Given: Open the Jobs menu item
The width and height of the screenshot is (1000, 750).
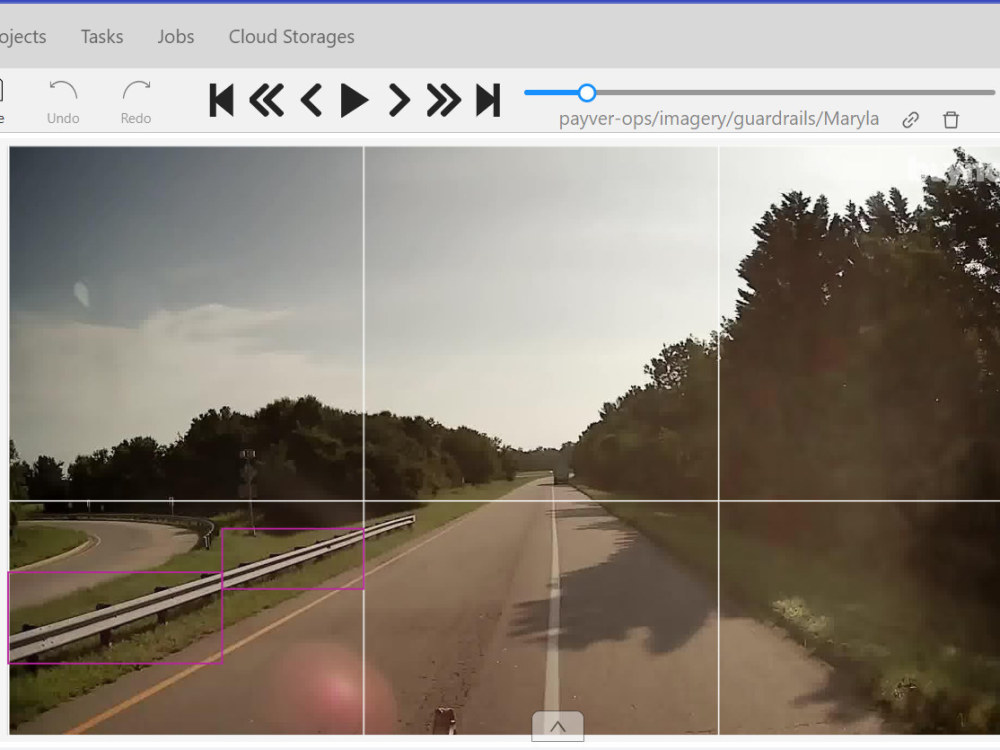Looking at the screenshot, I should point(176,37).
